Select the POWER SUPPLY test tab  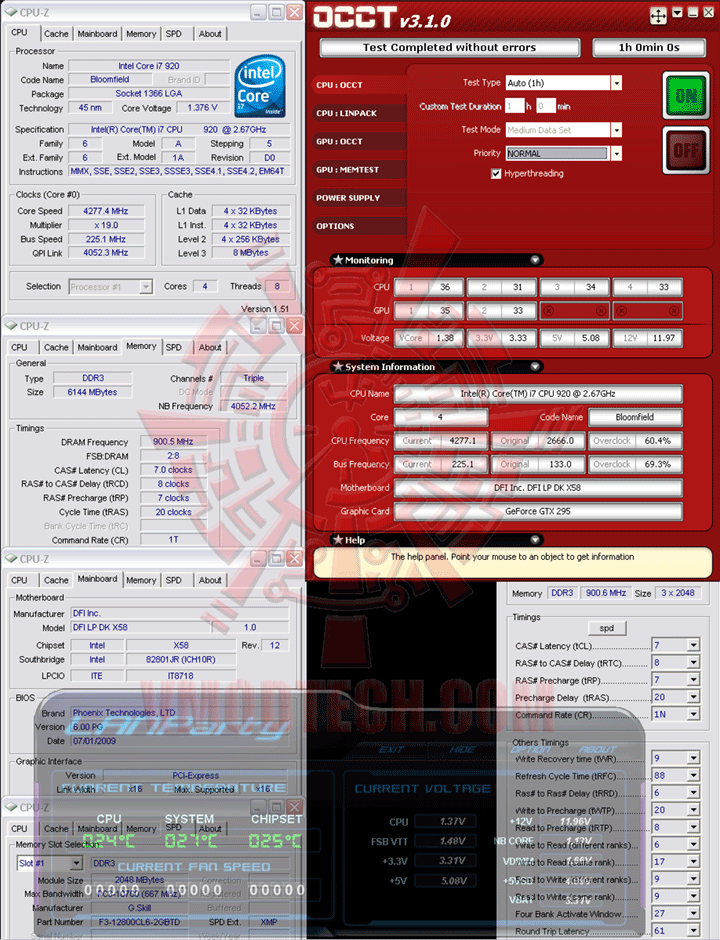357,198
